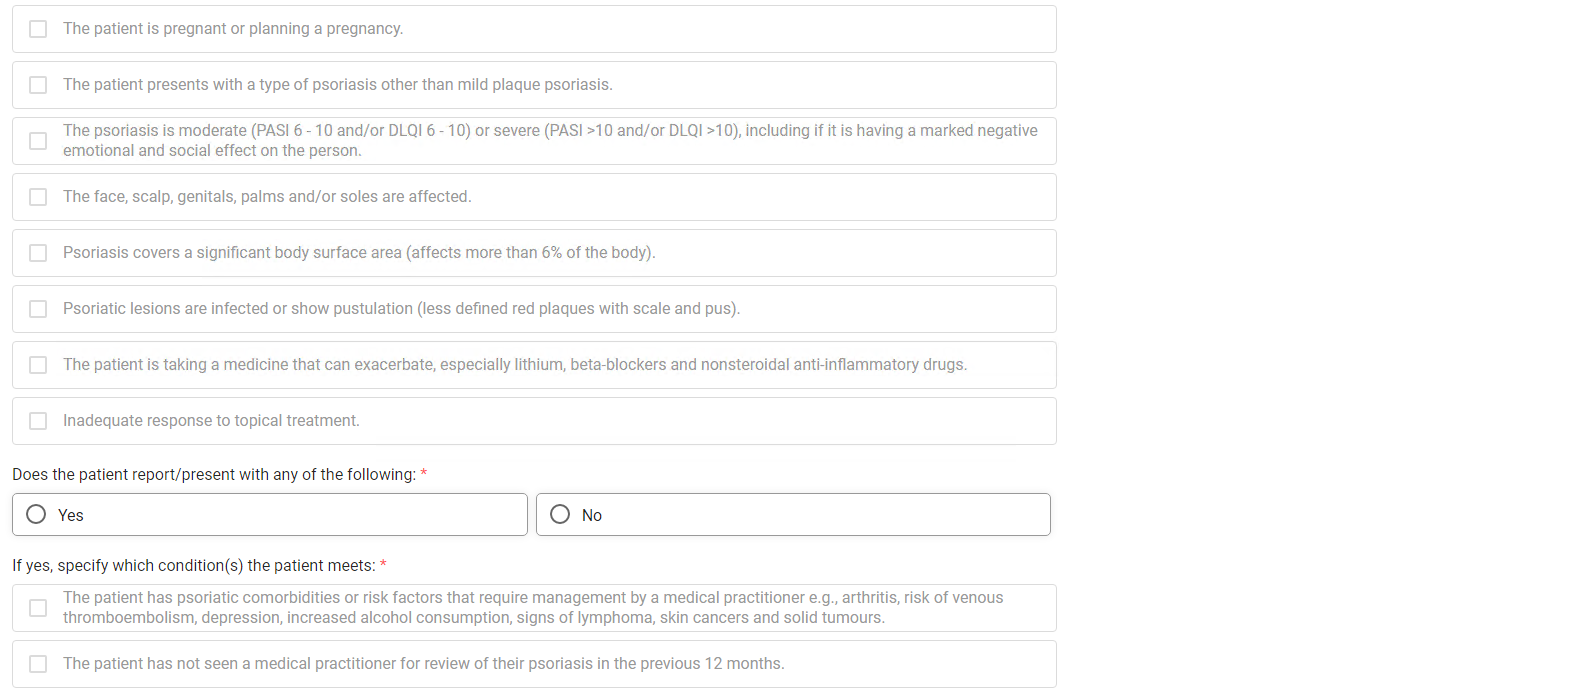The width and height of the screenshot is (1588, 693).
Task: Tick 'type of psoriasis other than mild plaque' checkbox
Action: click(38, 85)
